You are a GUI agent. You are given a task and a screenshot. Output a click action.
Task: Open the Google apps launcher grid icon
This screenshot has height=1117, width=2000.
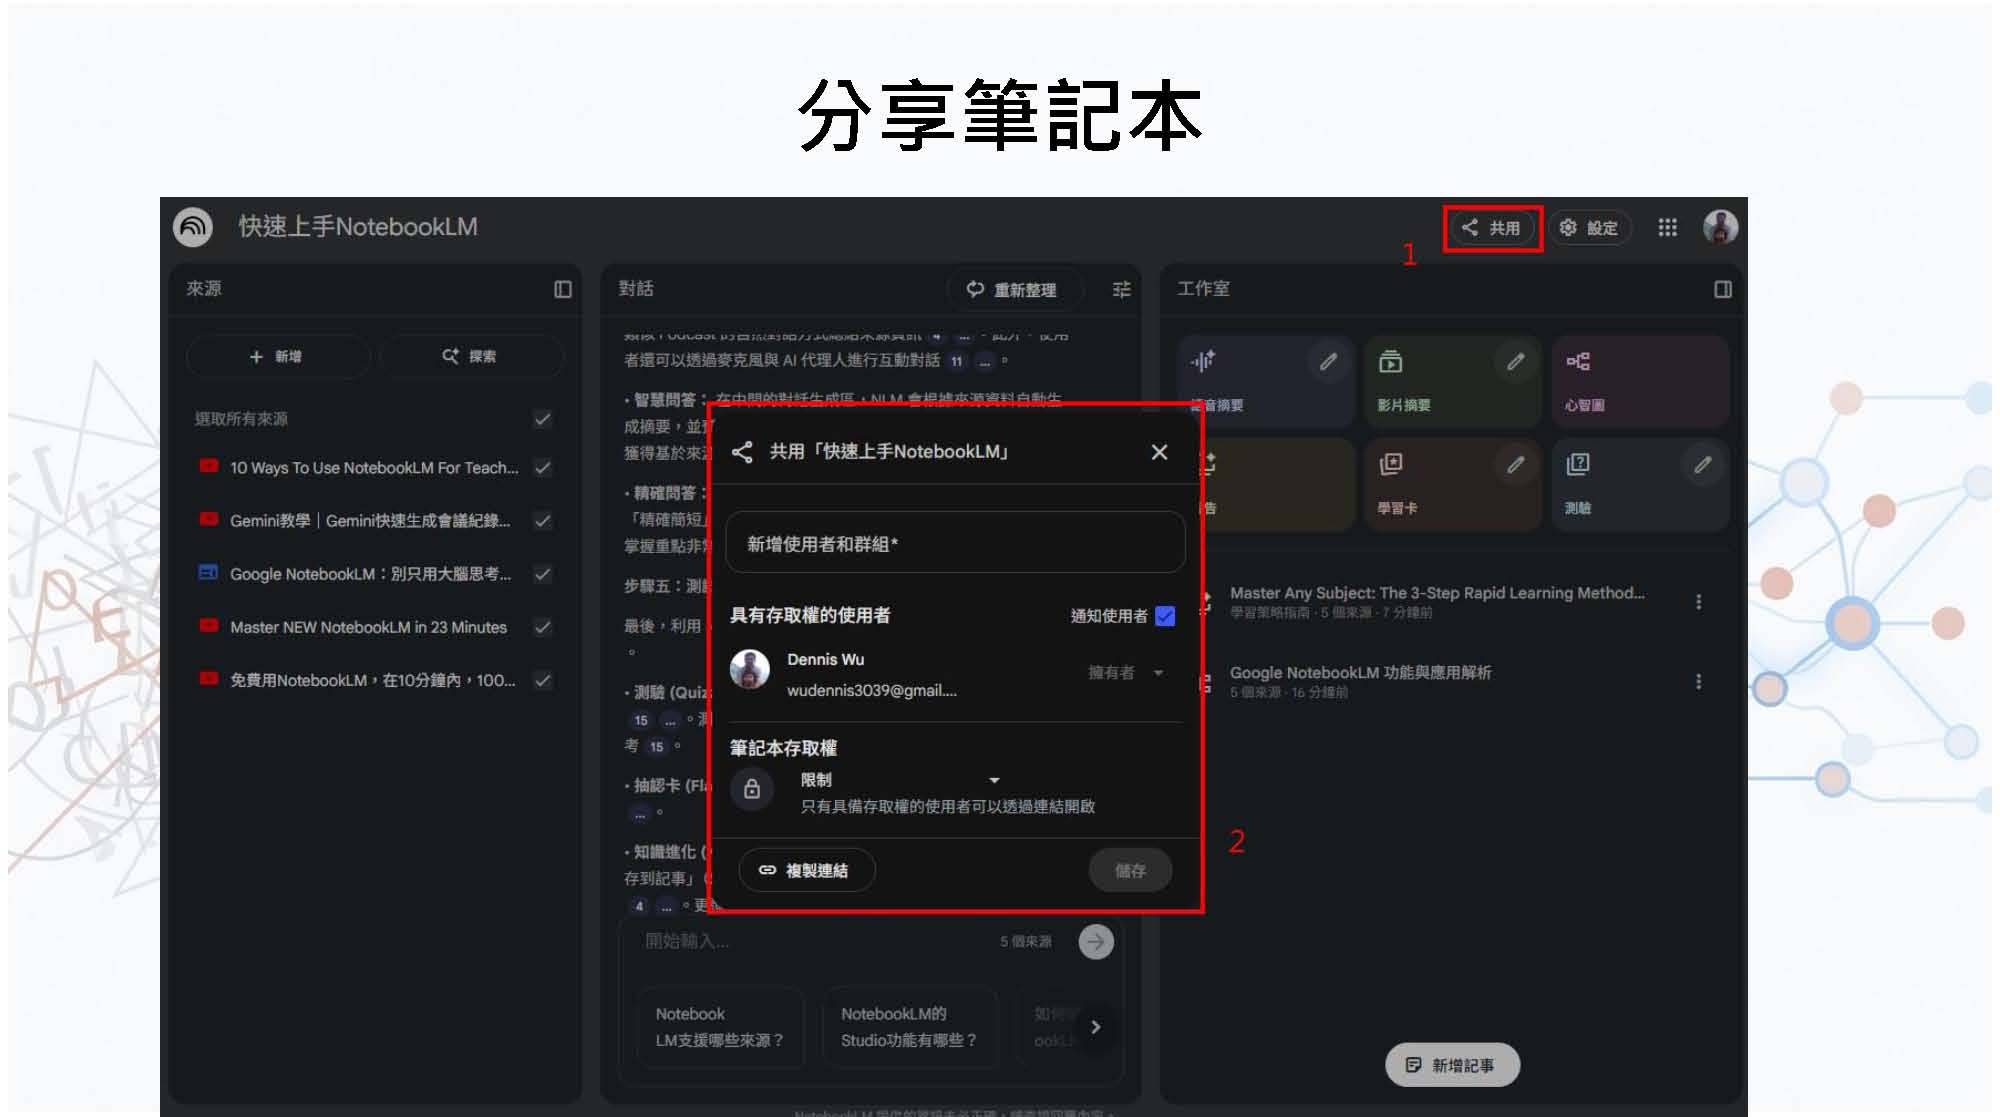click(1668, 228)
